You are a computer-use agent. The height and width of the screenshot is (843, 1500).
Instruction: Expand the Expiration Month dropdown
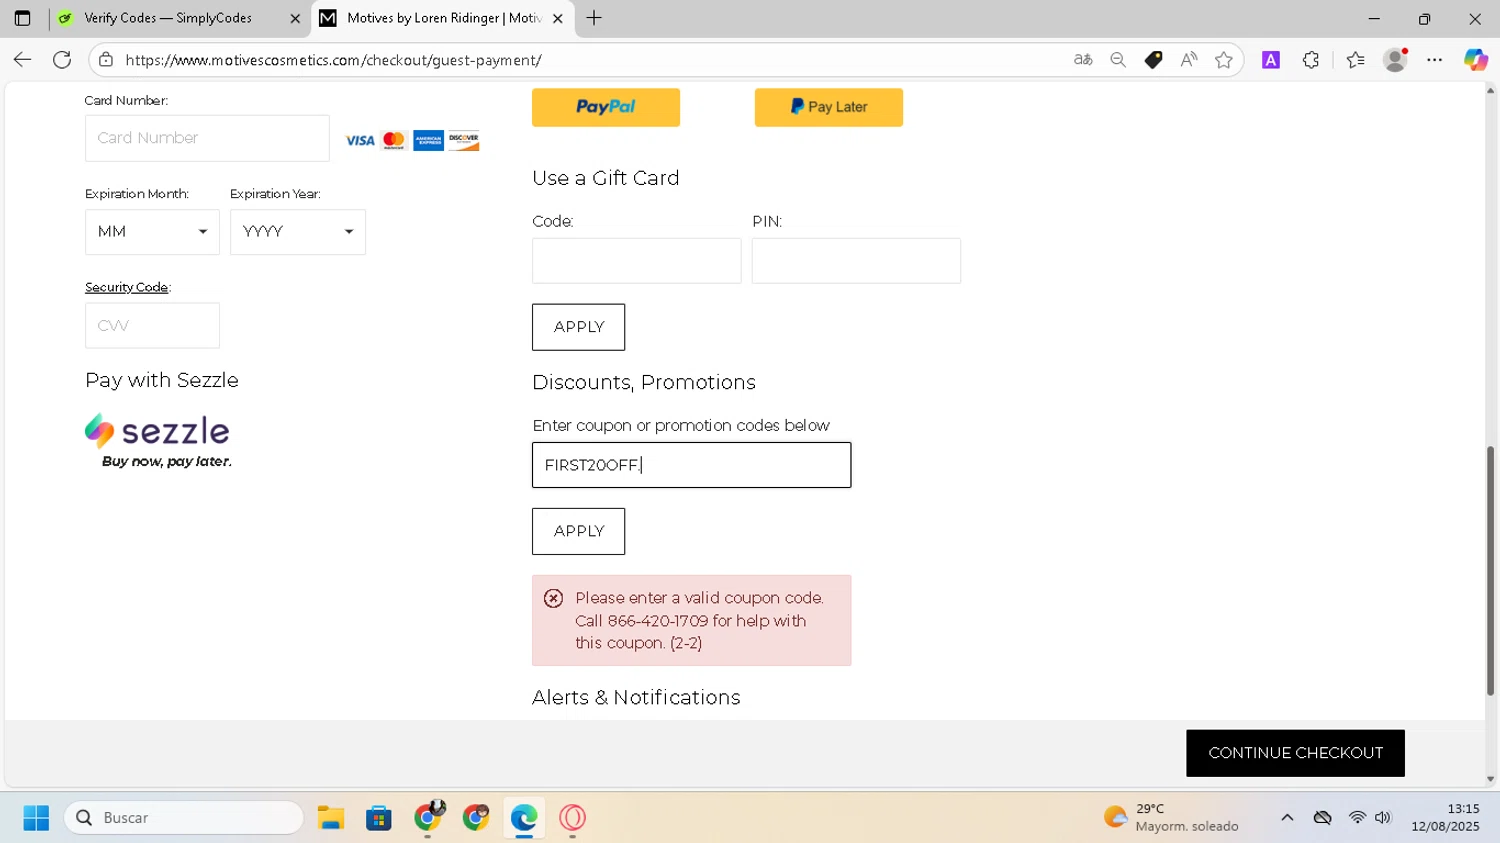152,232
